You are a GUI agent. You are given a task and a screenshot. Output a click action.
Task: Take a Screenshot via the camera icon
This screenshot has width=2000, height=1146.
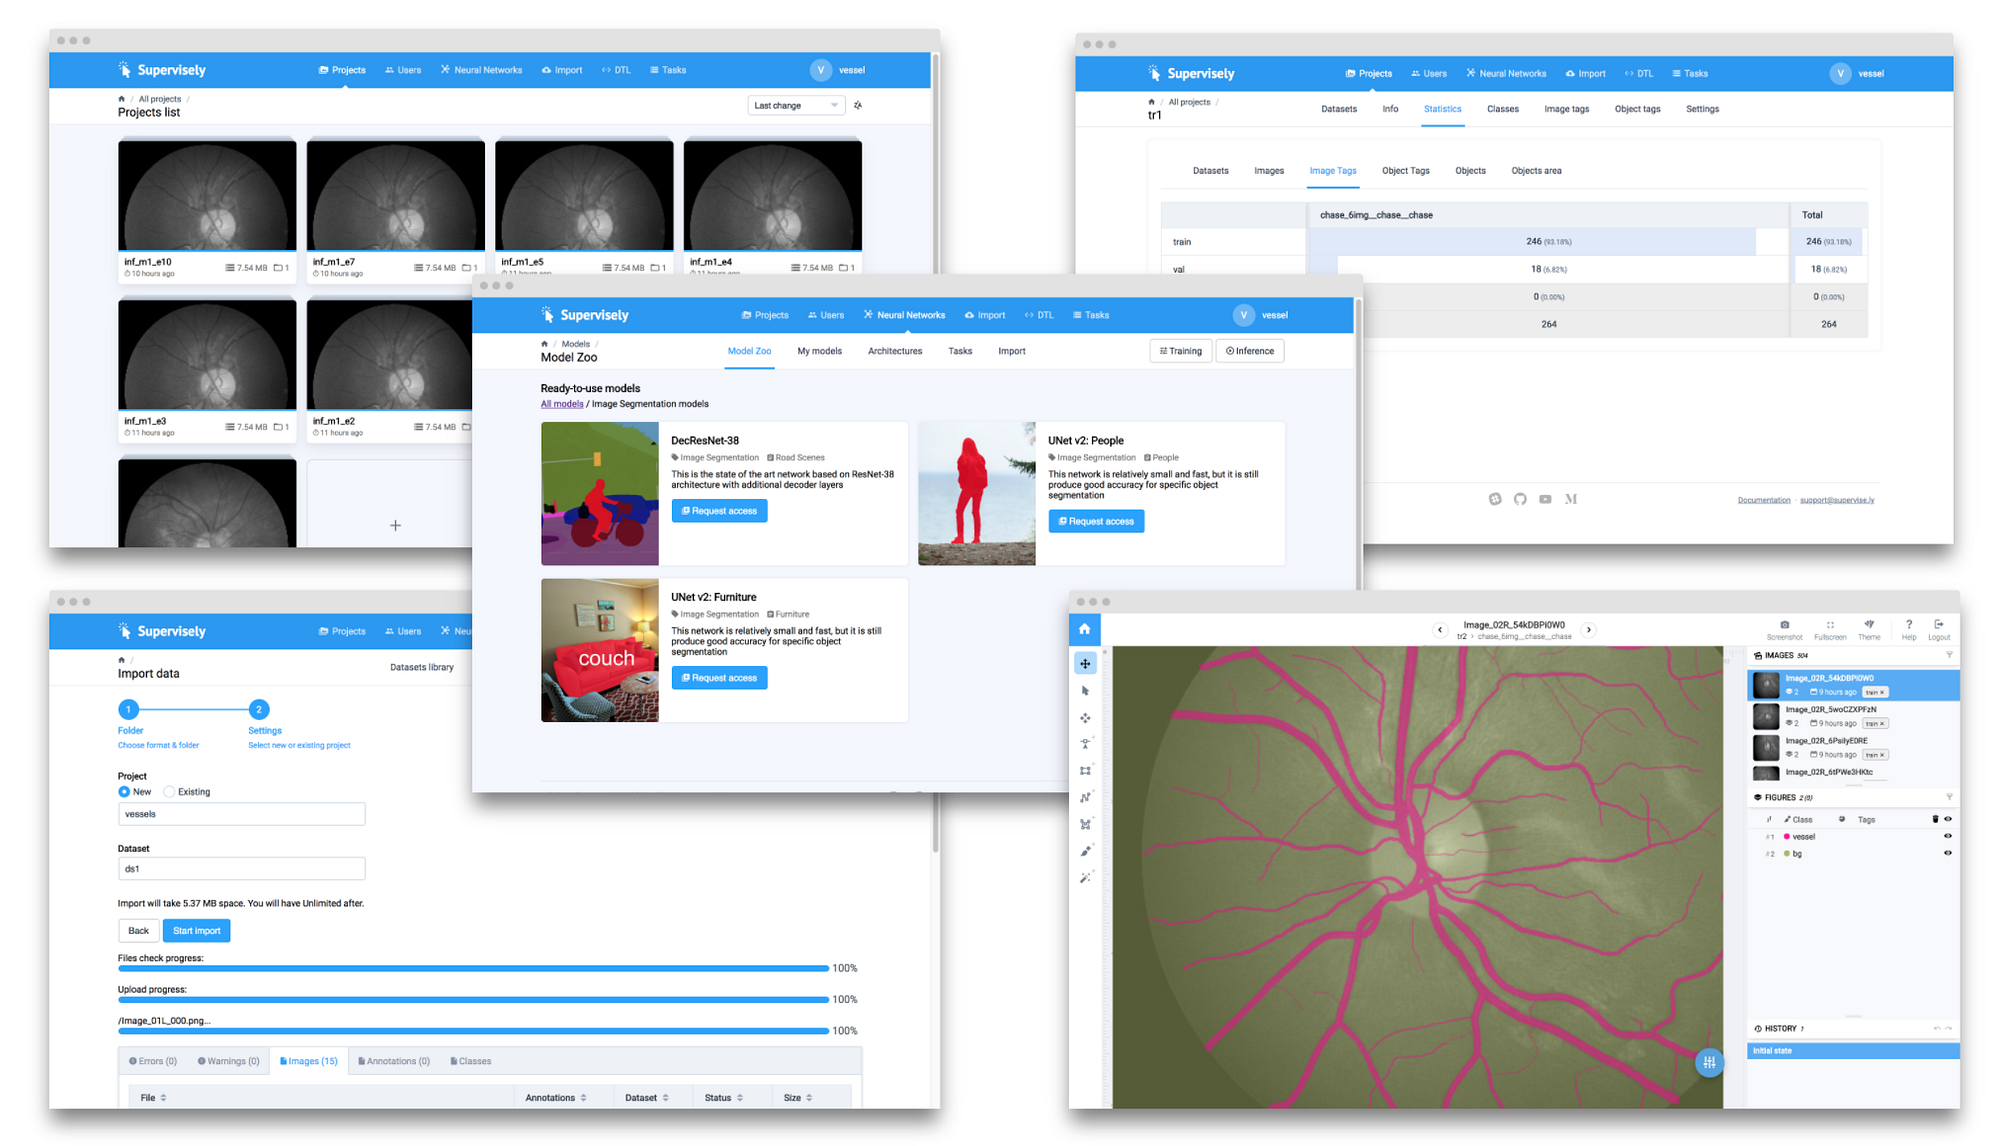coord(1784,625)
